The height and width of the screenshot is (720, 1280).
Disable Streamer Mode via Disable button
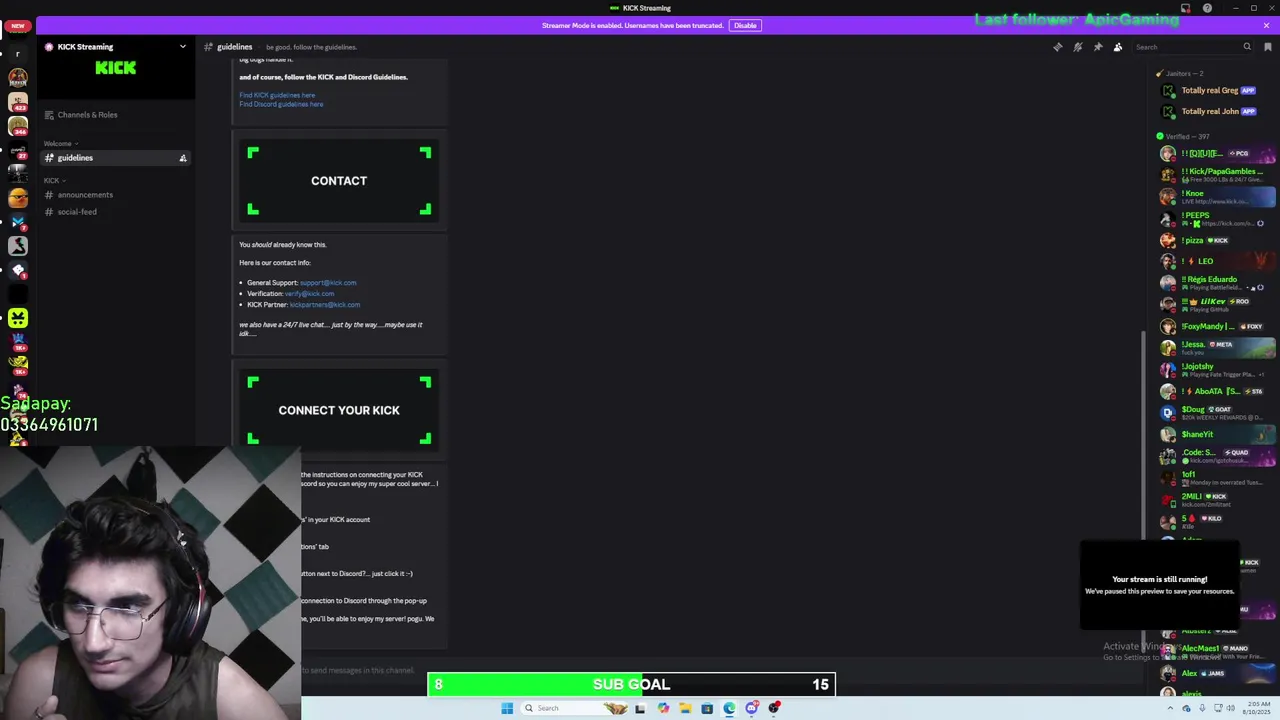click(745, 25)
